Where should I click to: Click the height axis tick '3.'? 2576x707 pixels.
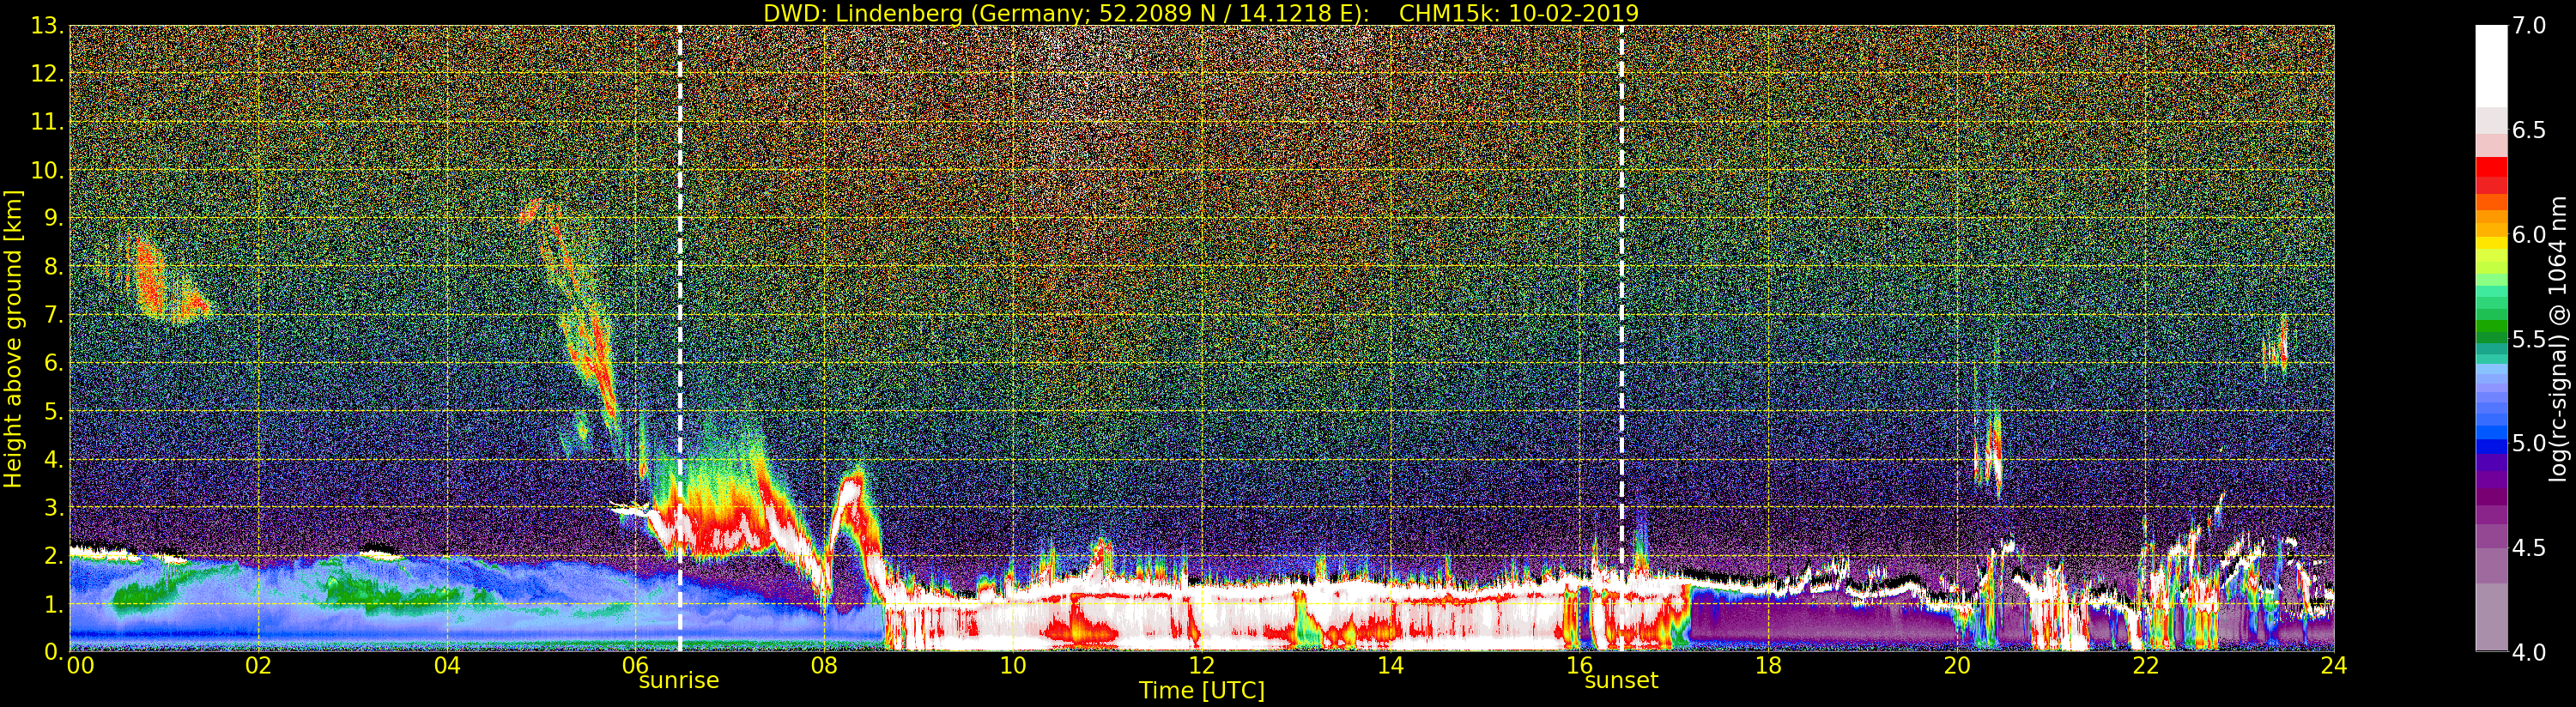[53, 508]
